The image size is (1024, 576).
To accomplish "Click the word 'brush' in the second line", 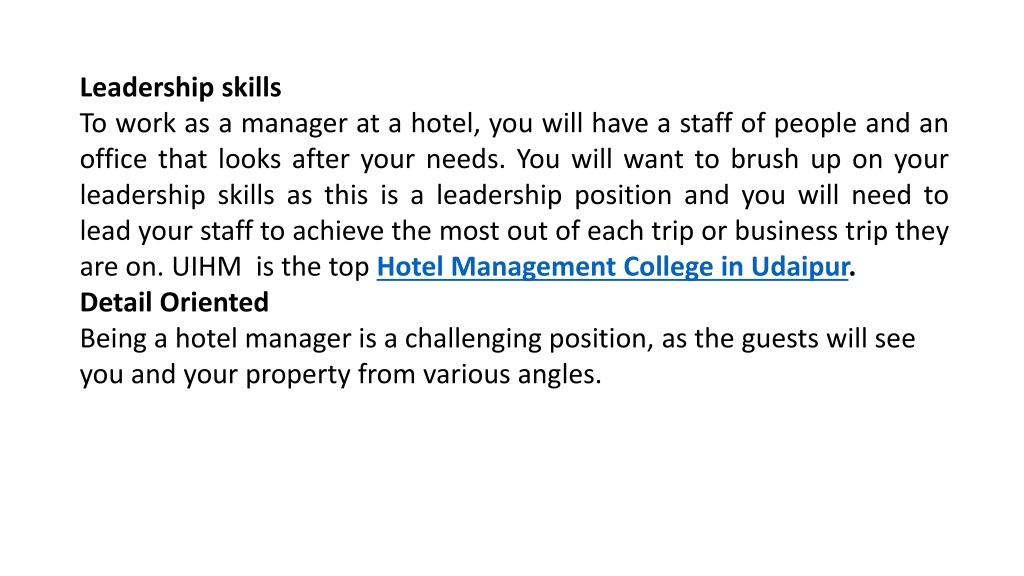I will tap(764, 159).
